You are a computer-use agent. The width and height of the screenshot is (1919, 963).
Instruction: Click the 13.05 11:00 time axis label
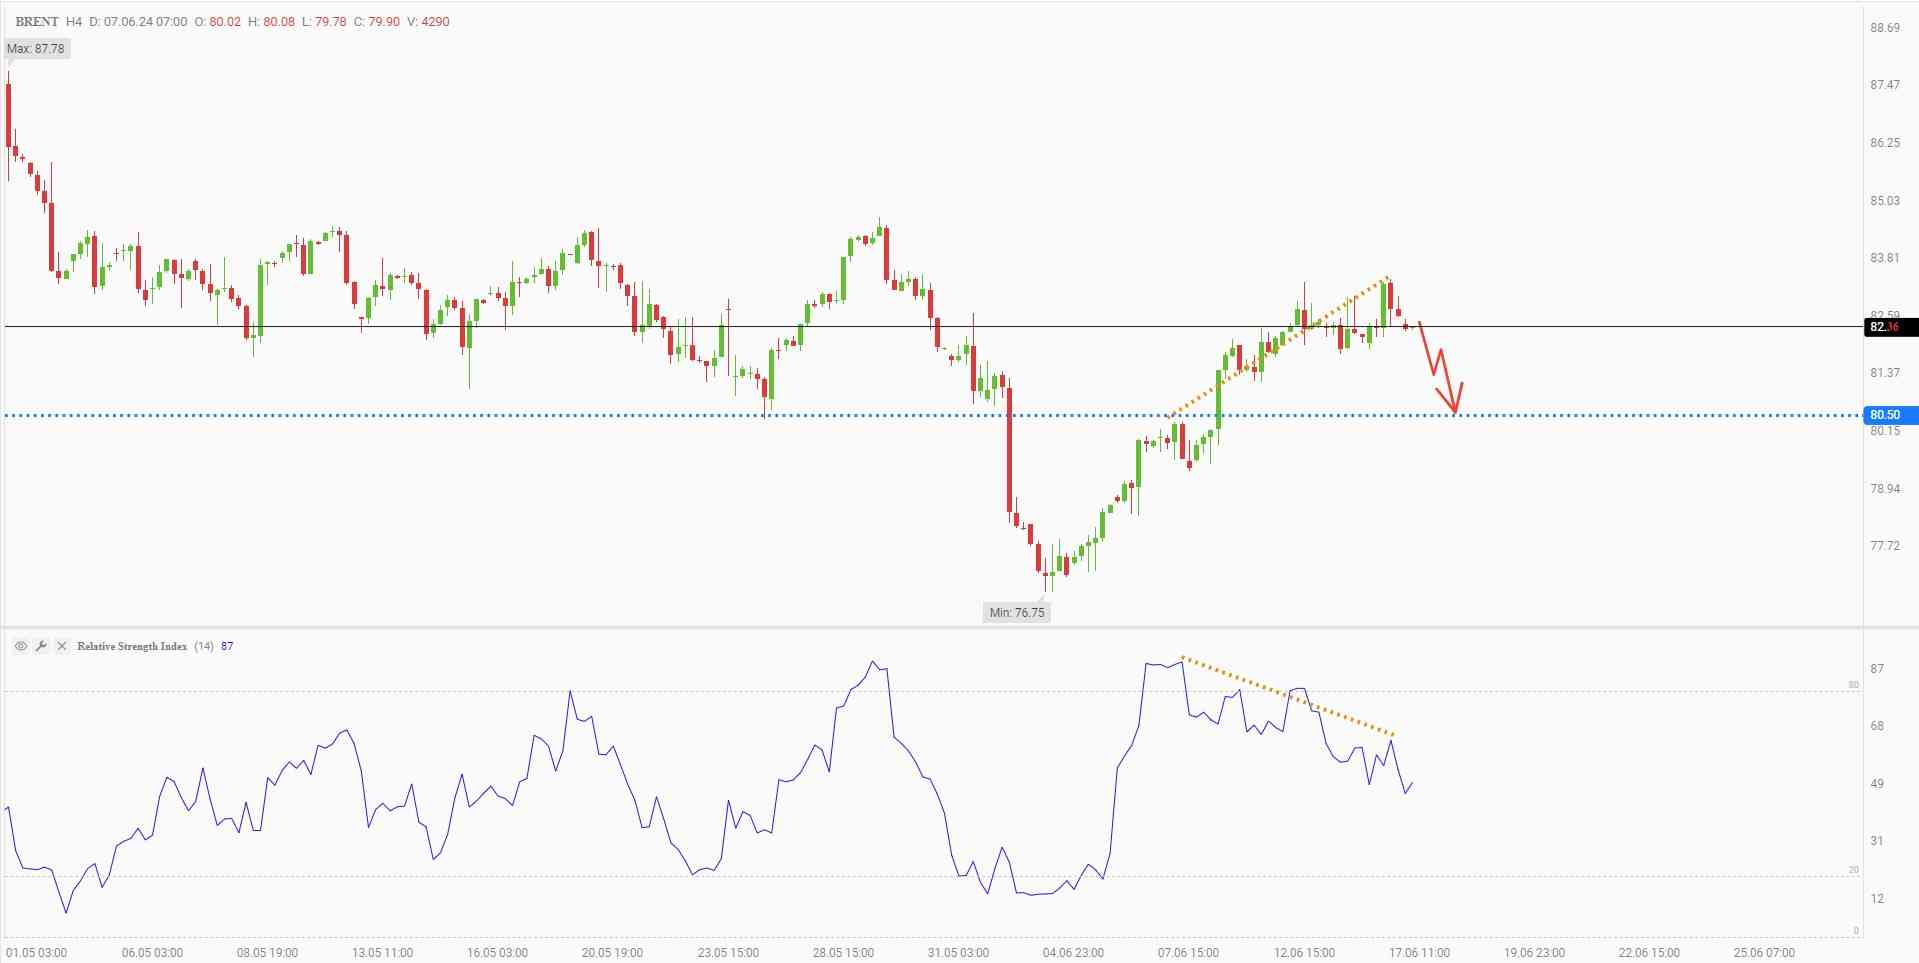pyautogui.click(x=382, y=952)
